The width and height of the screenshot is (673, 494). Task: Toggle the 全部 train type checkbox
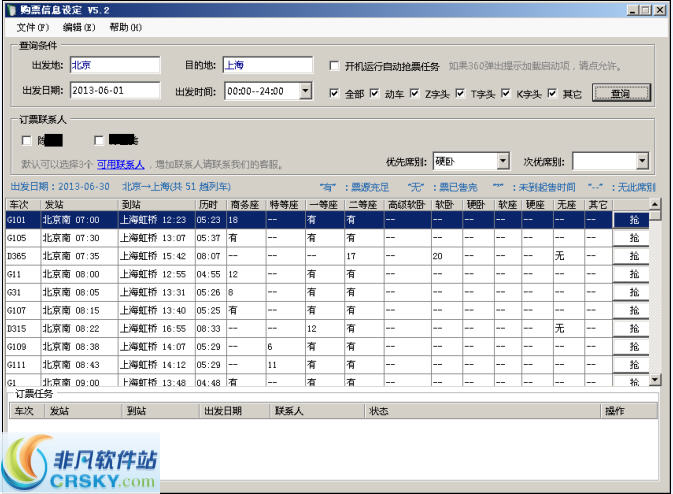(334, 93)
